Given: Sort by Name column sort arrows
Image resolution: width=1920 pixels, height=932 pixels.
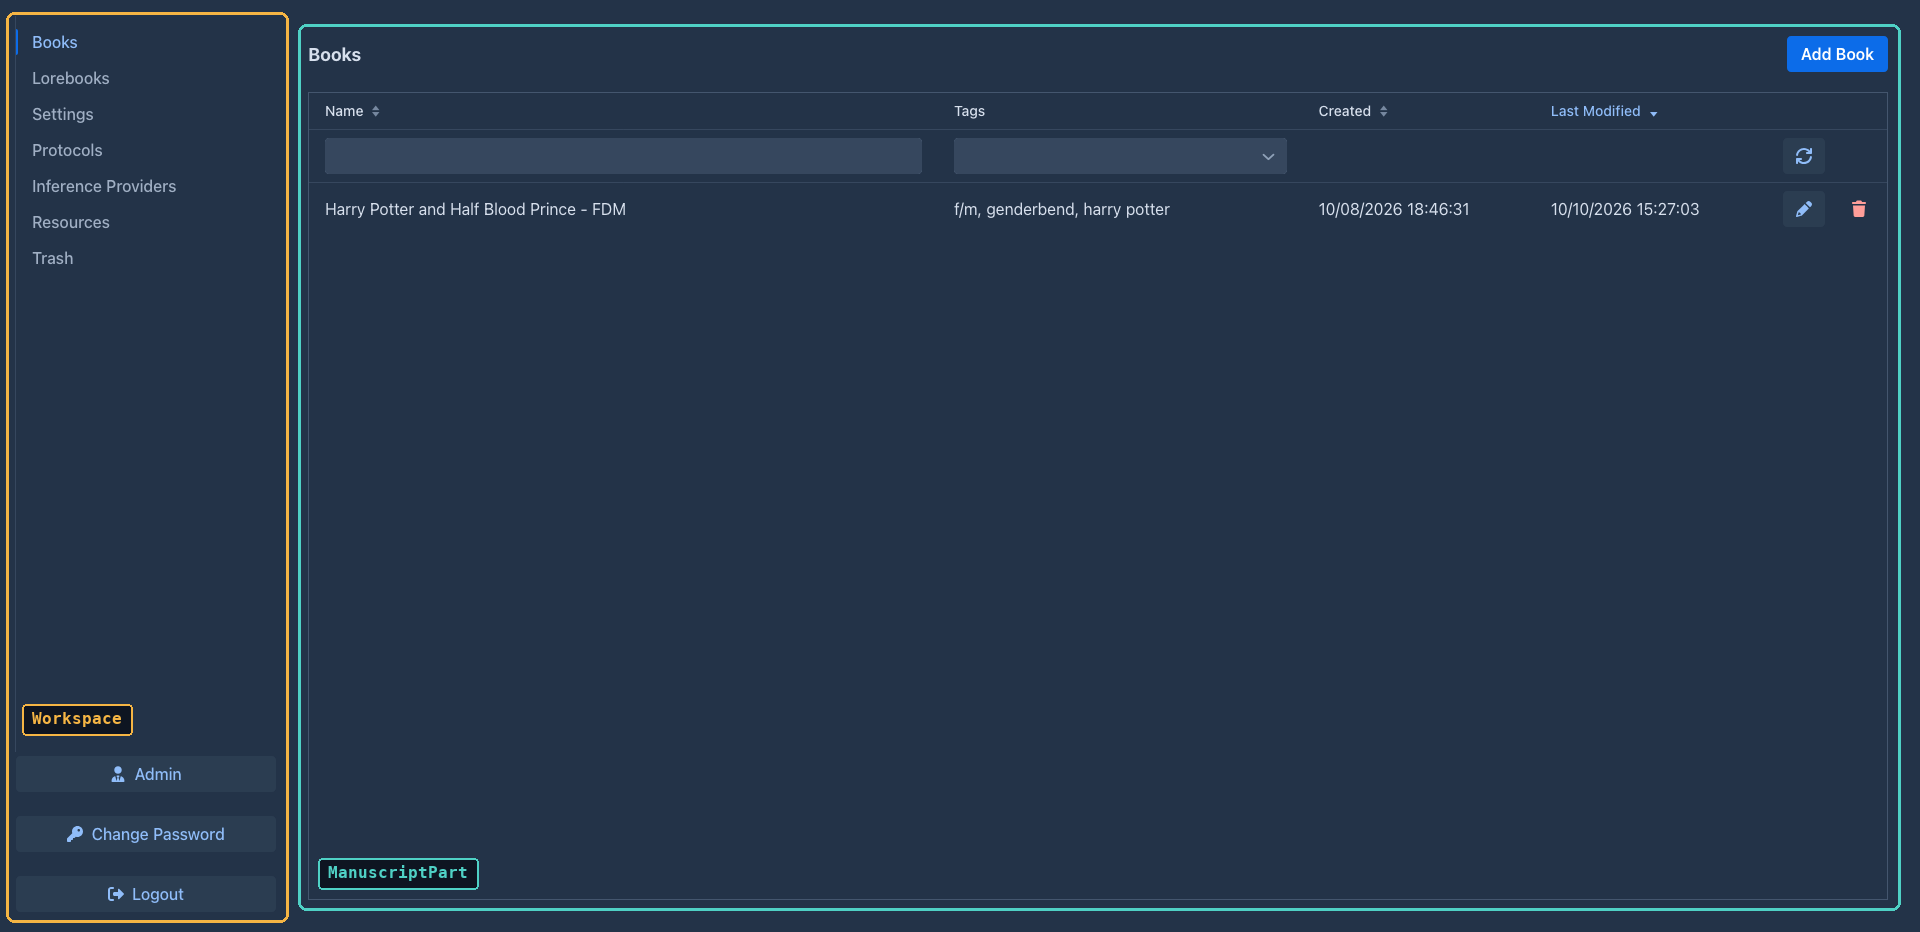Looking at the screenshot, I should [x=376, y=111].
